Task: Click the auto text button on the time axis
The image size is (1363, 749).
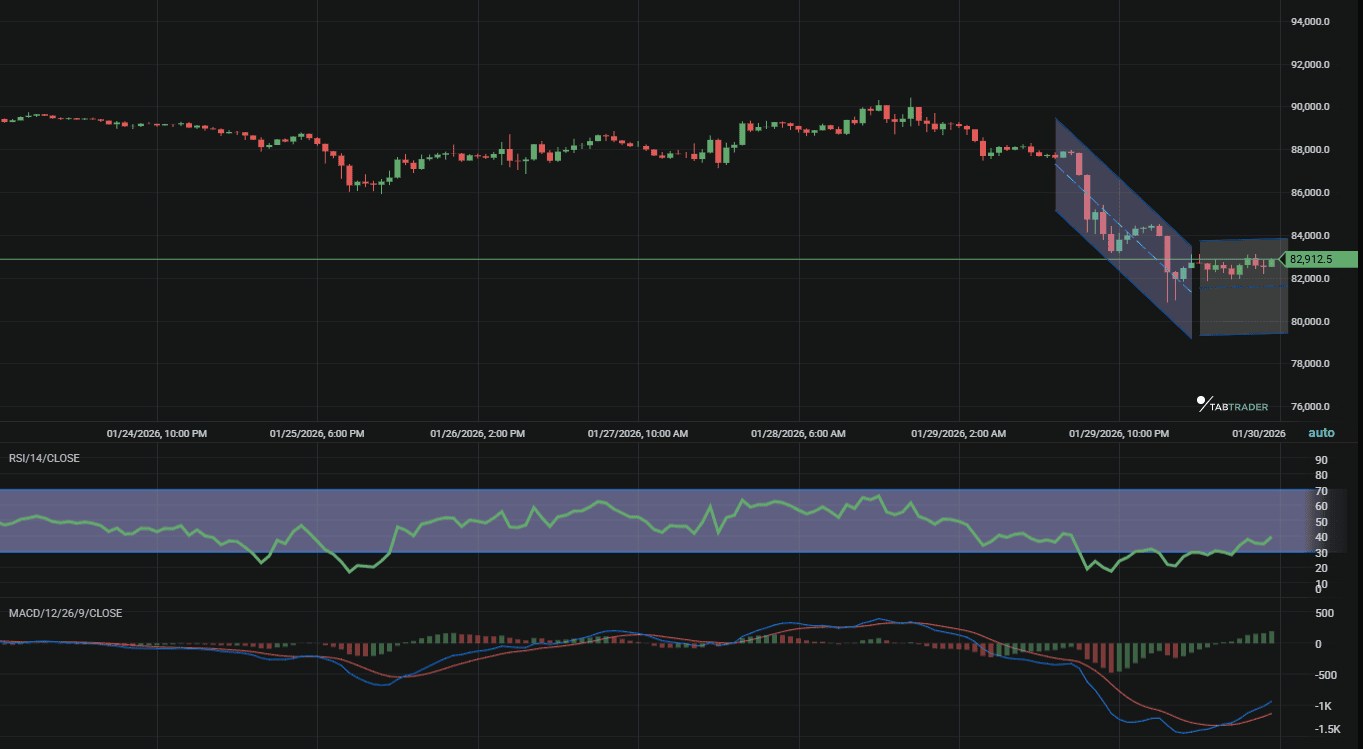Action: pos(1321,432)
